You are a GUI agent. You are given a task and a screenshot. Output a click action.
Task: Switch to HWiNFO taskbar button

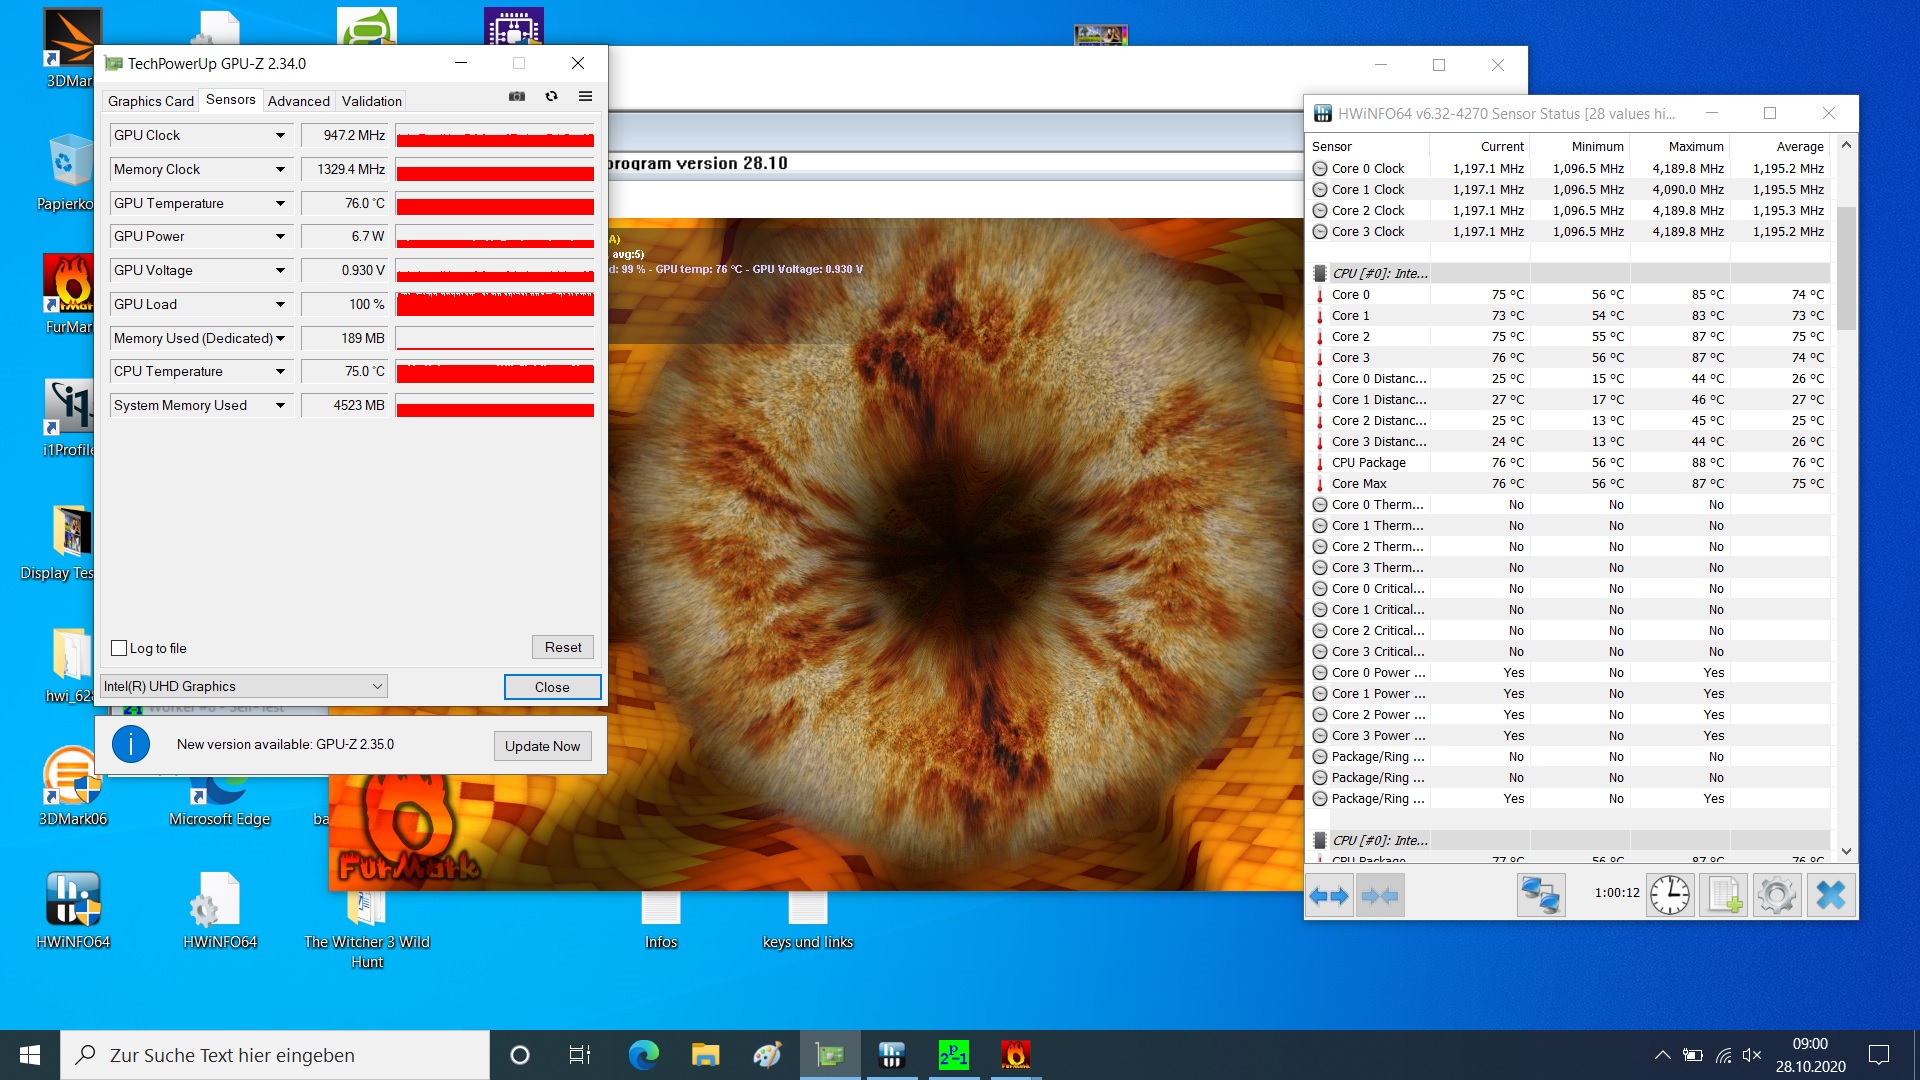click(x=891, y=1055)
